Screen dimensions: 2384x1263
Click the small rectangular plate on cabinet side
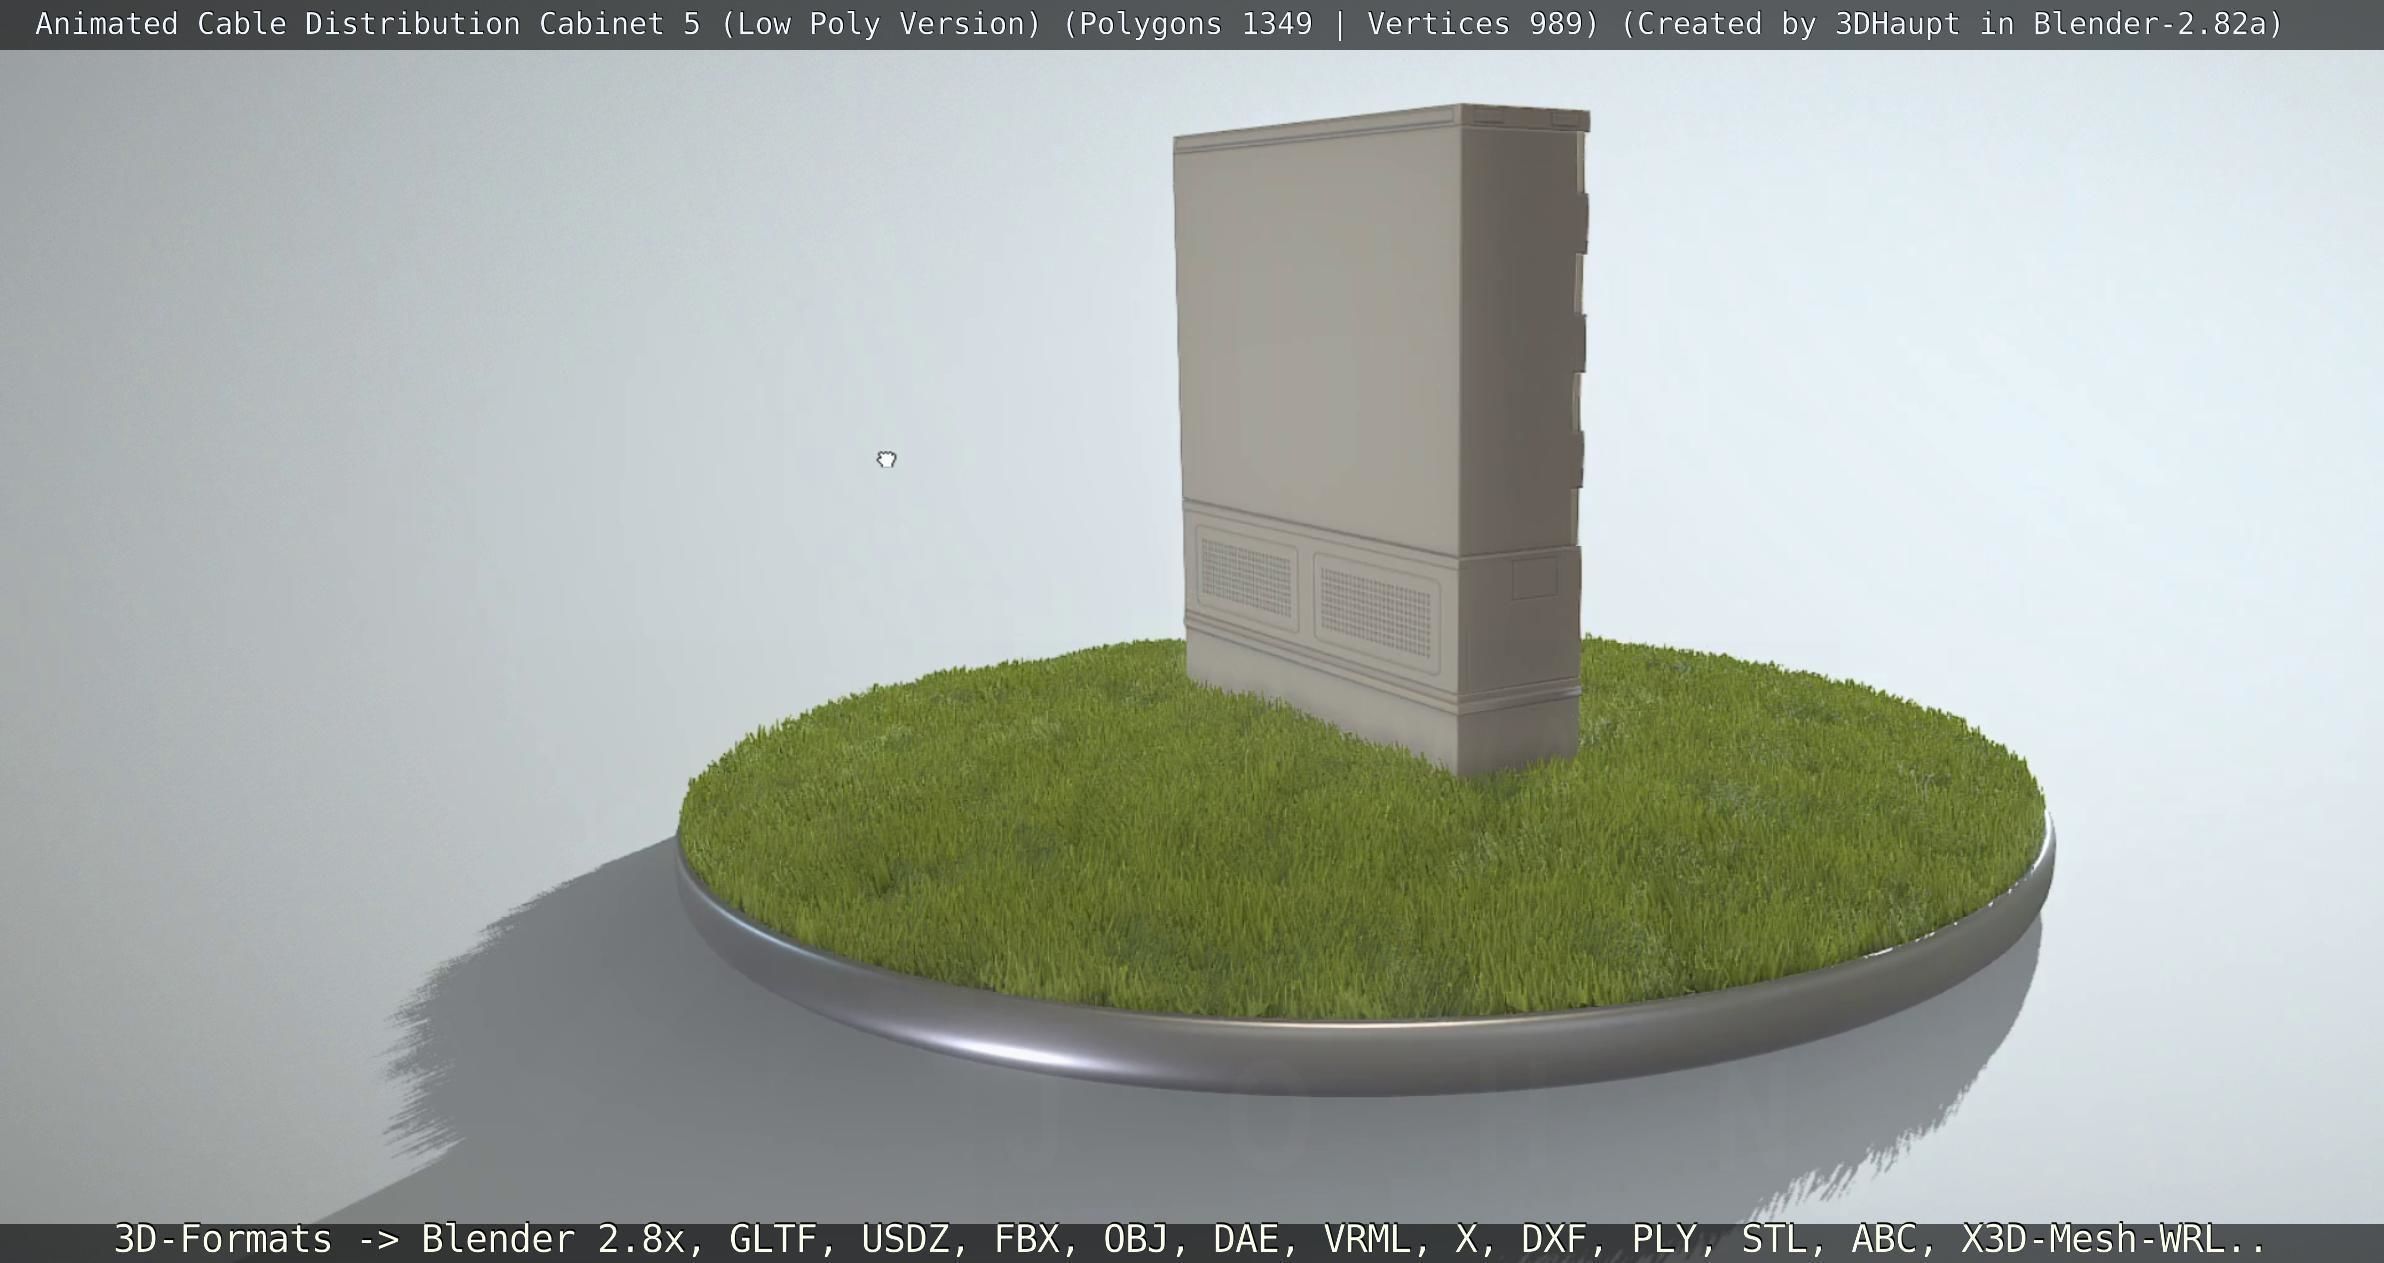[x=1535, y=578]
